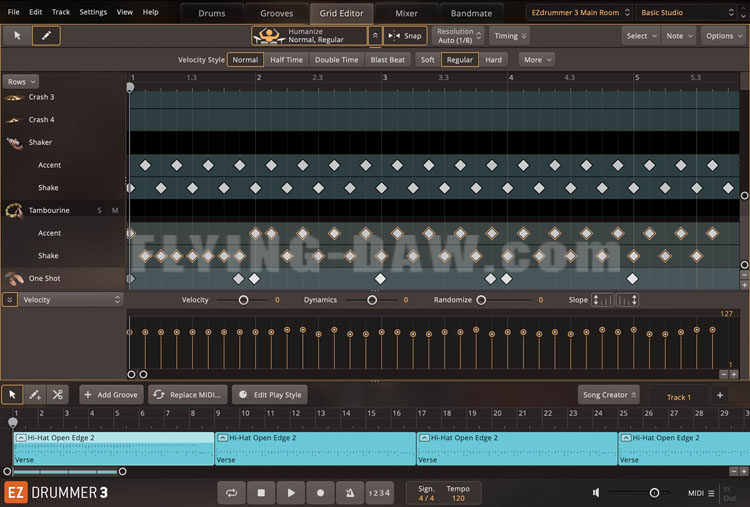Activate the pencil draw tool in Grid Editor

(46, 35)
